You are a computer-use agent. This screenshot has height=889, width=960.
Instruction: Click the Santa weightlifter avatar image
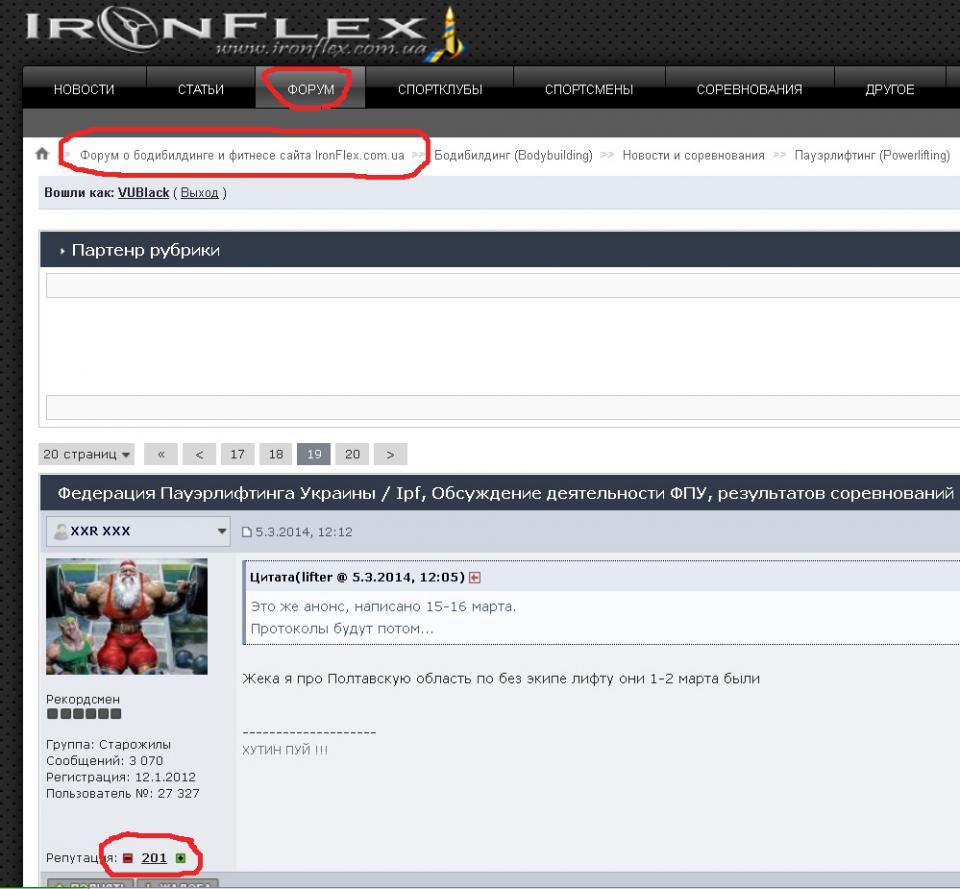click(x=126, y=616)
